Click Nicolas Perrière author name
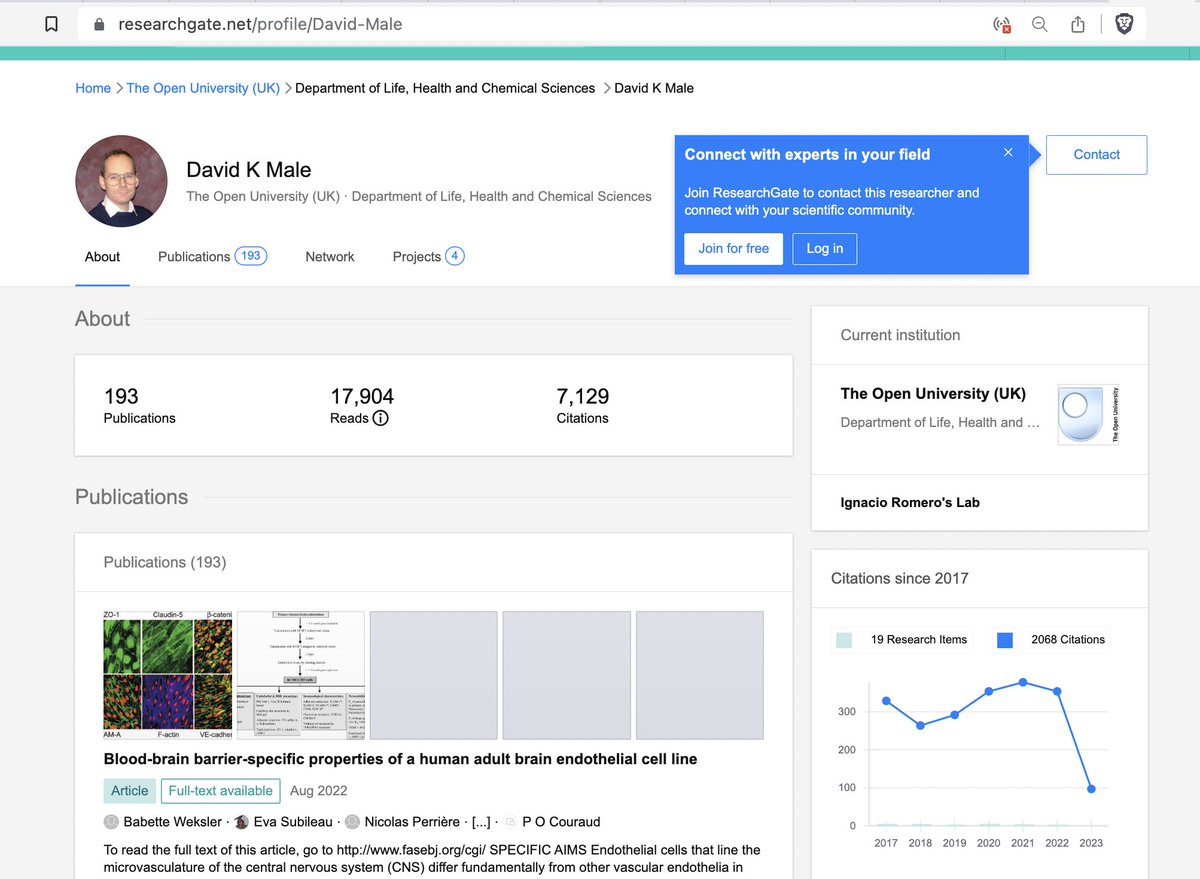This screenshot has width=1200, height=879. [412, 822]
